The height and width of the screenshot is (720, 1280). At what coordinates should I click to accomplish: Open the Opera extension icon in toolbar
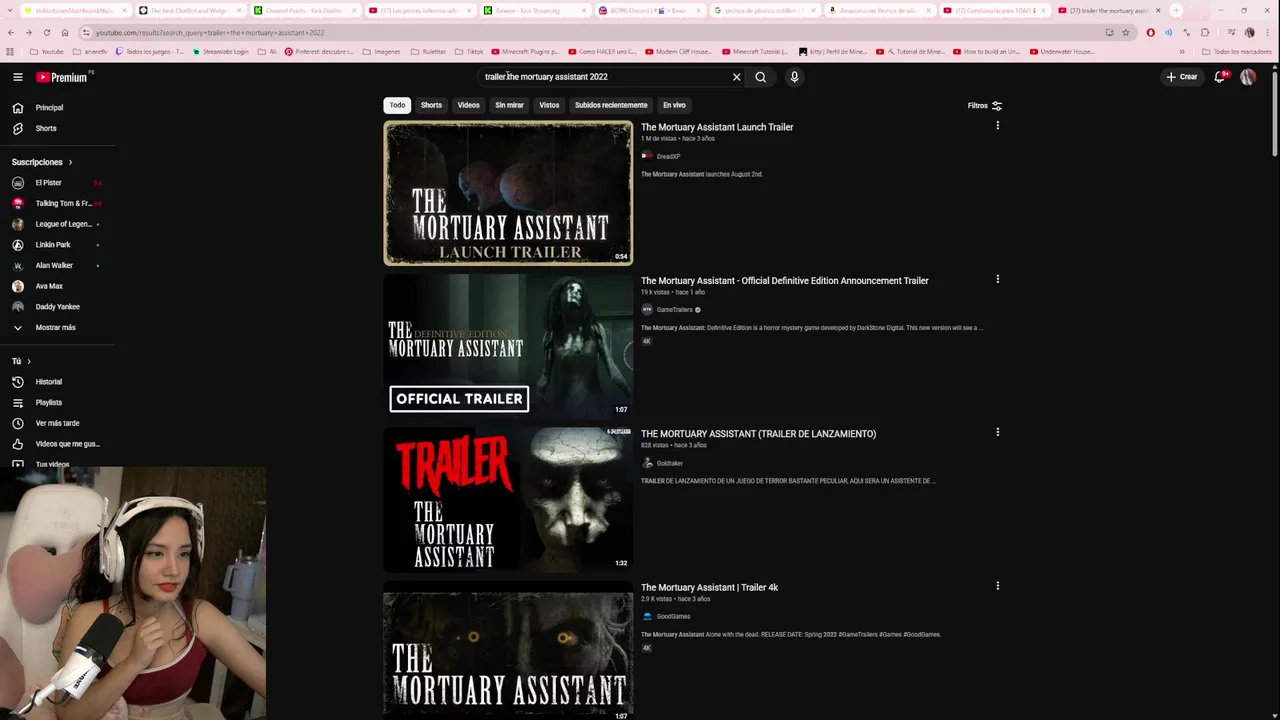[1151, 32]
